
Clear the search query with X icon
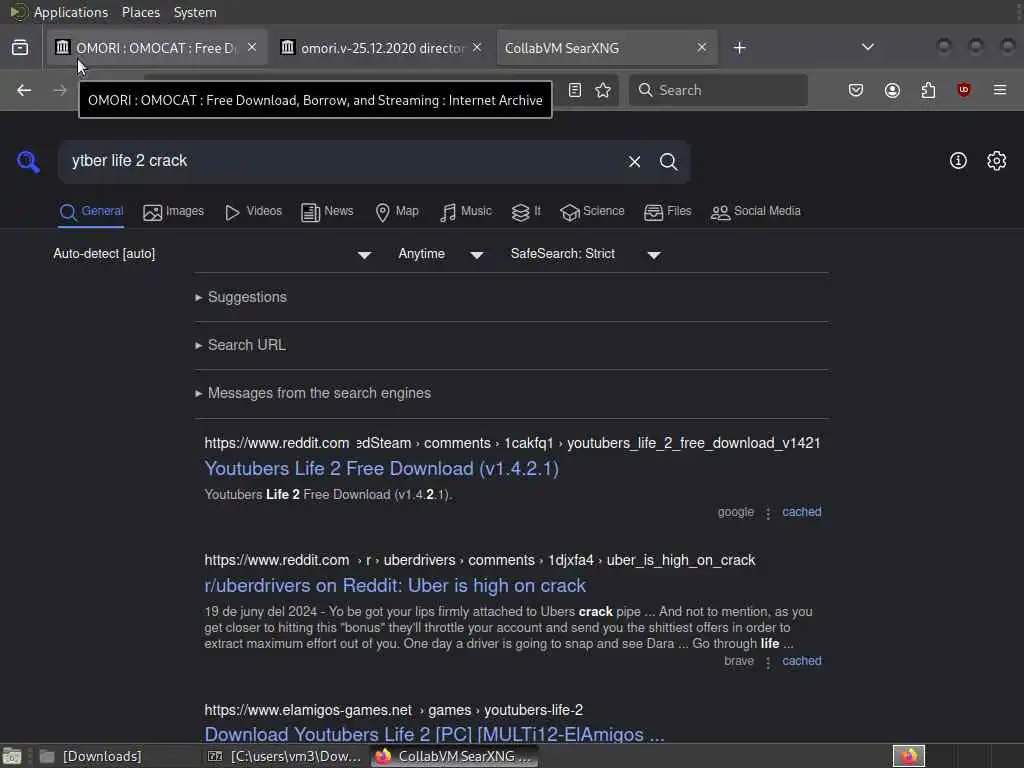point(634,161)
